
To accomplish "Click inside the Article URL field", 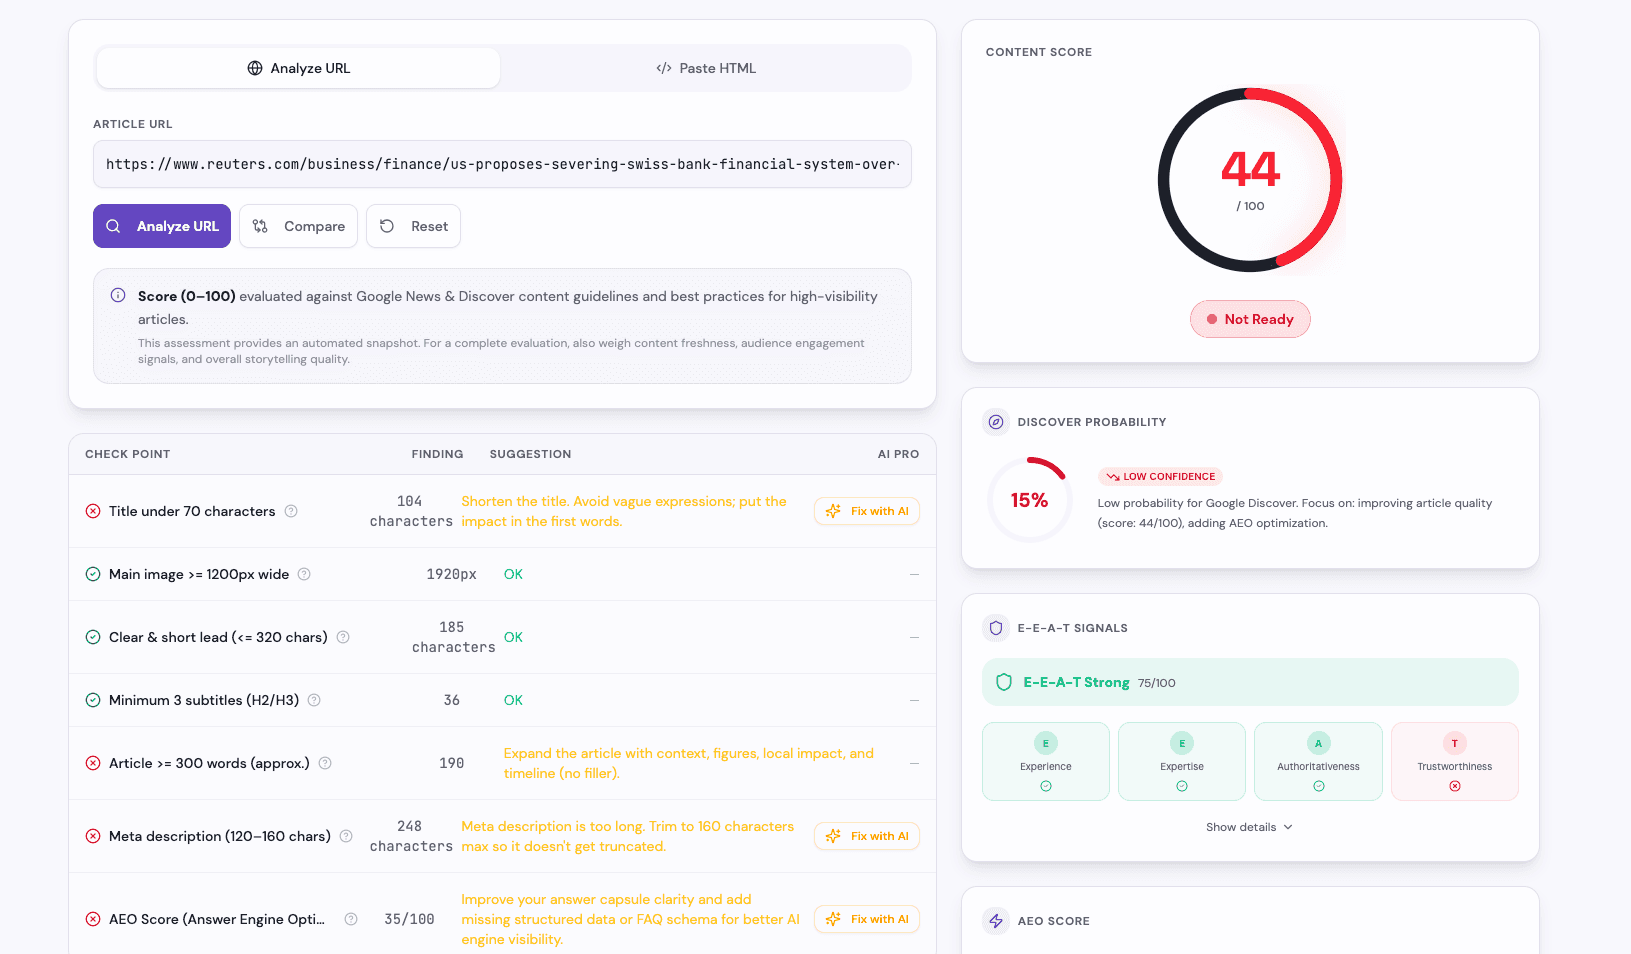I will pyautogui.click(x=501, y=164).
